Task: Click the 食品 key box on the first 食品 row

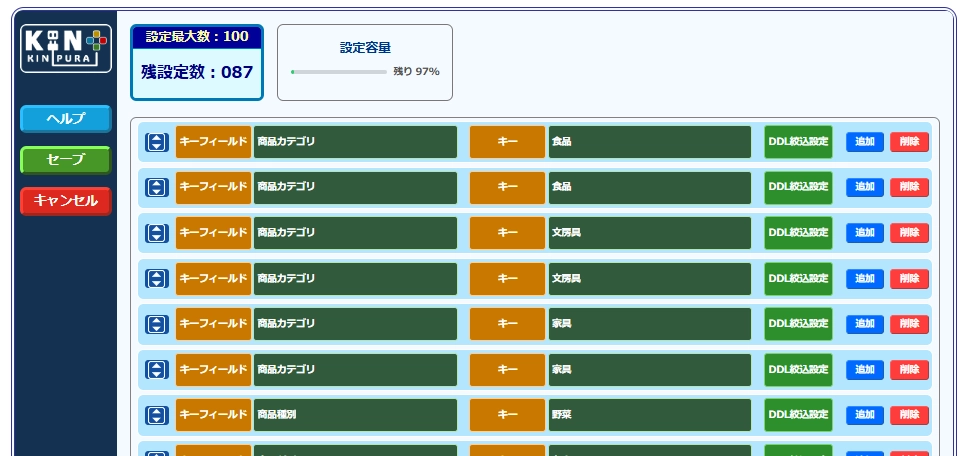Action: (x=650, y=142)
